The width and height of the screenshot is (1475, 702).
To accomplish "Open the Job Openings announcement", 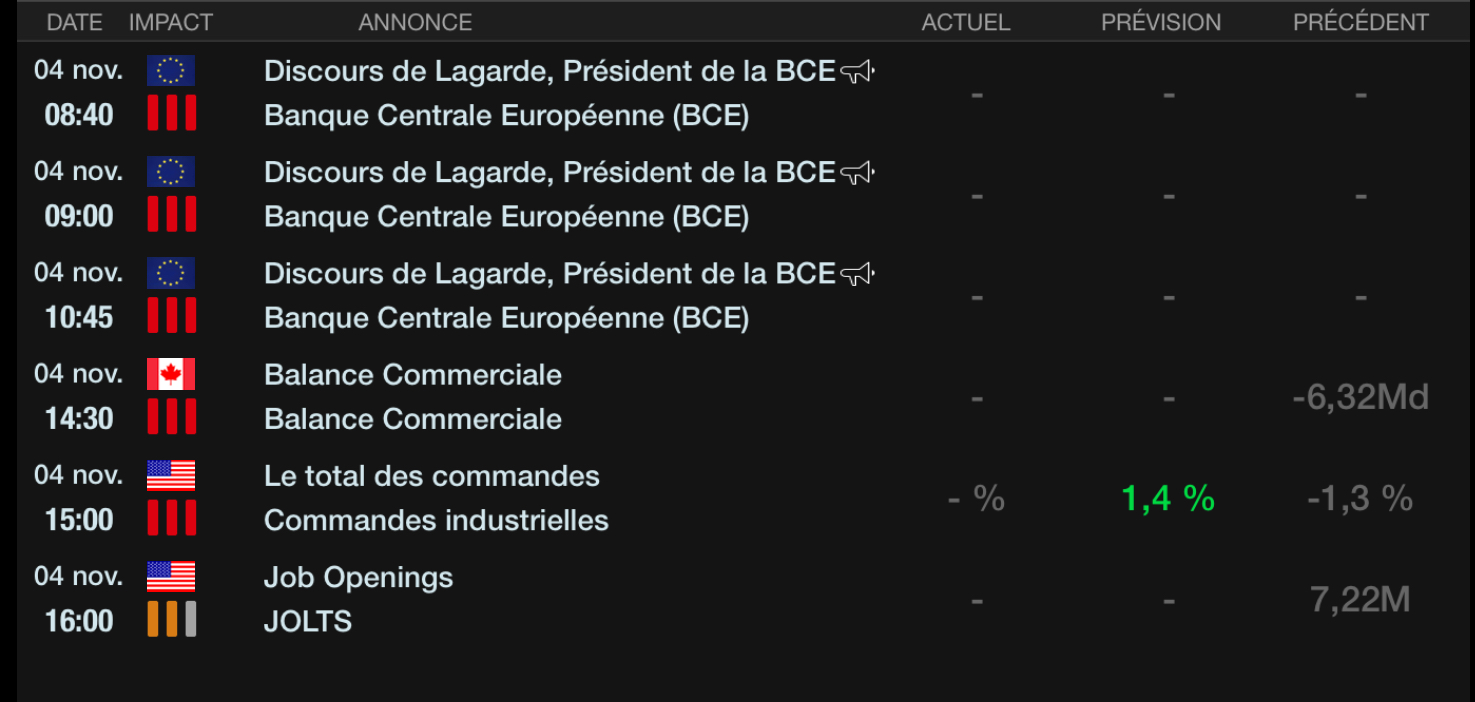I will (x=358, y=578).
